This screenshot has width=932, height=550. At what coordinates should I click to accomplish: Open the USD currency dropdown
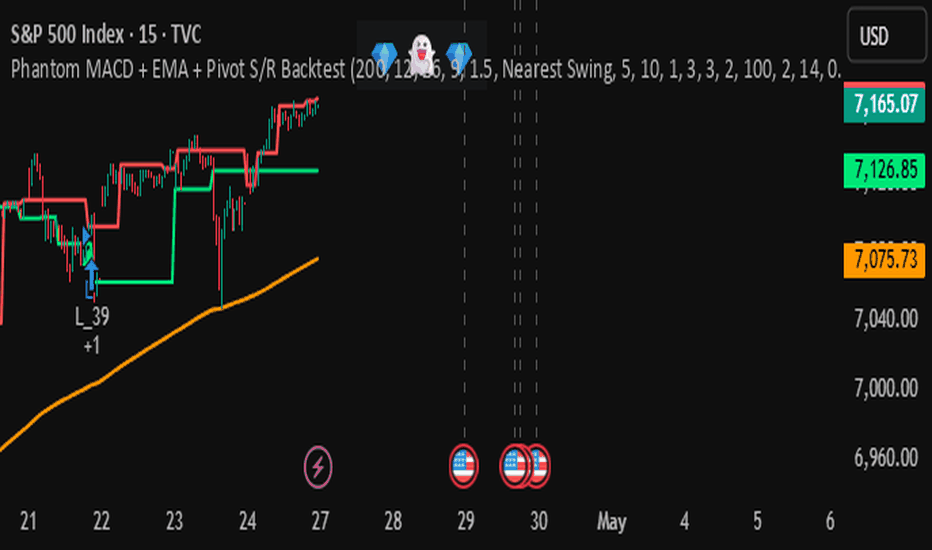click(886, 36)
